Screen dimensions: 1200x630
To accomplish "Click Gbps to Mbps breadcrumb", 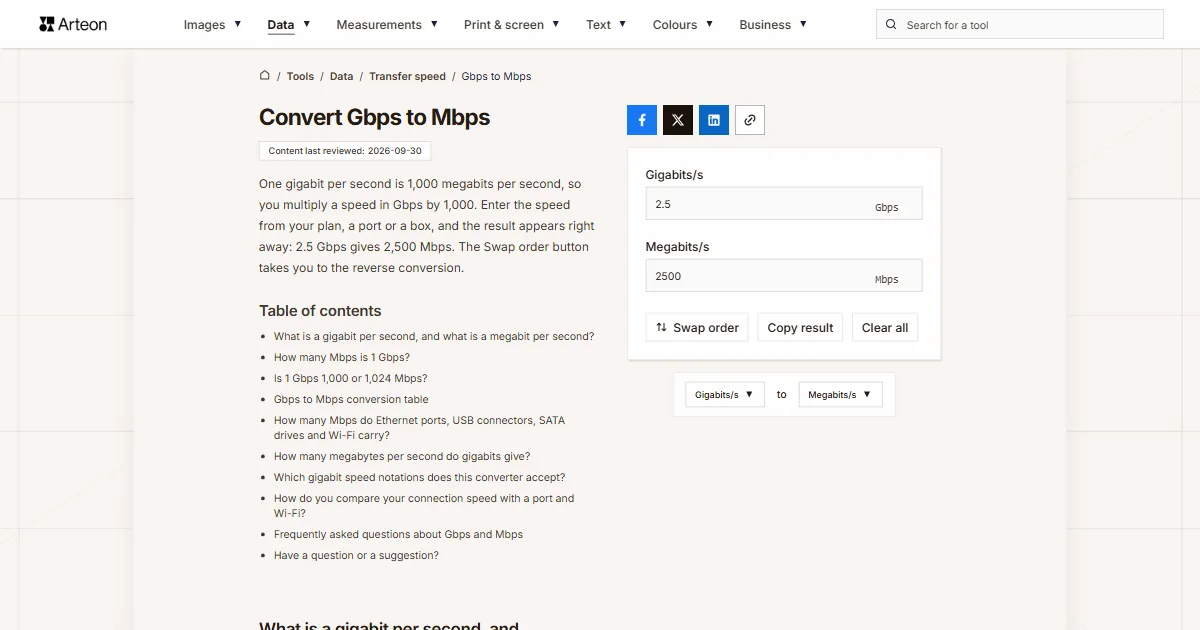I will tap(496, 76).
